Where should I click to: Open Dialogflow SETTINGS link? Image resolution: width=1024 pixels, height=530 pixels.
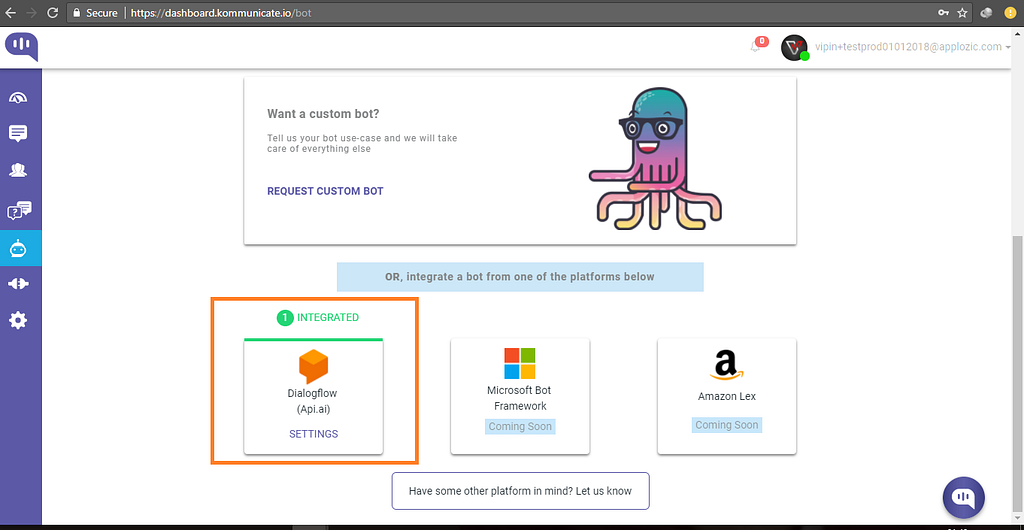[x=313, y=433]
